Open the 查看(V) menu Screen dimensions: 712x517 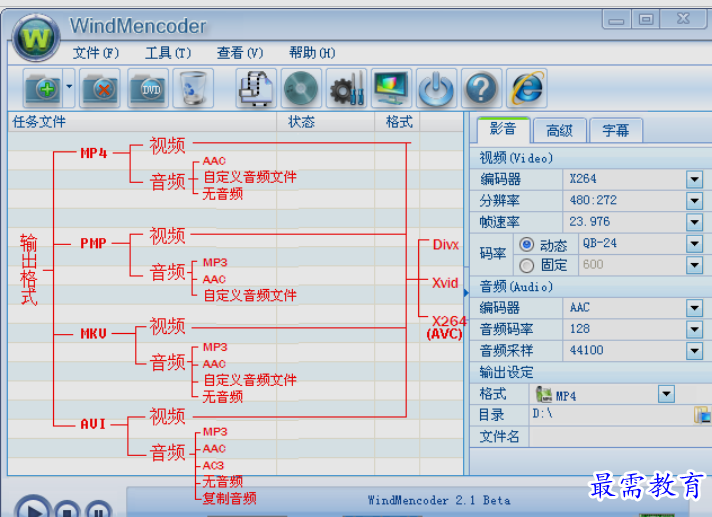coord(240,53)
